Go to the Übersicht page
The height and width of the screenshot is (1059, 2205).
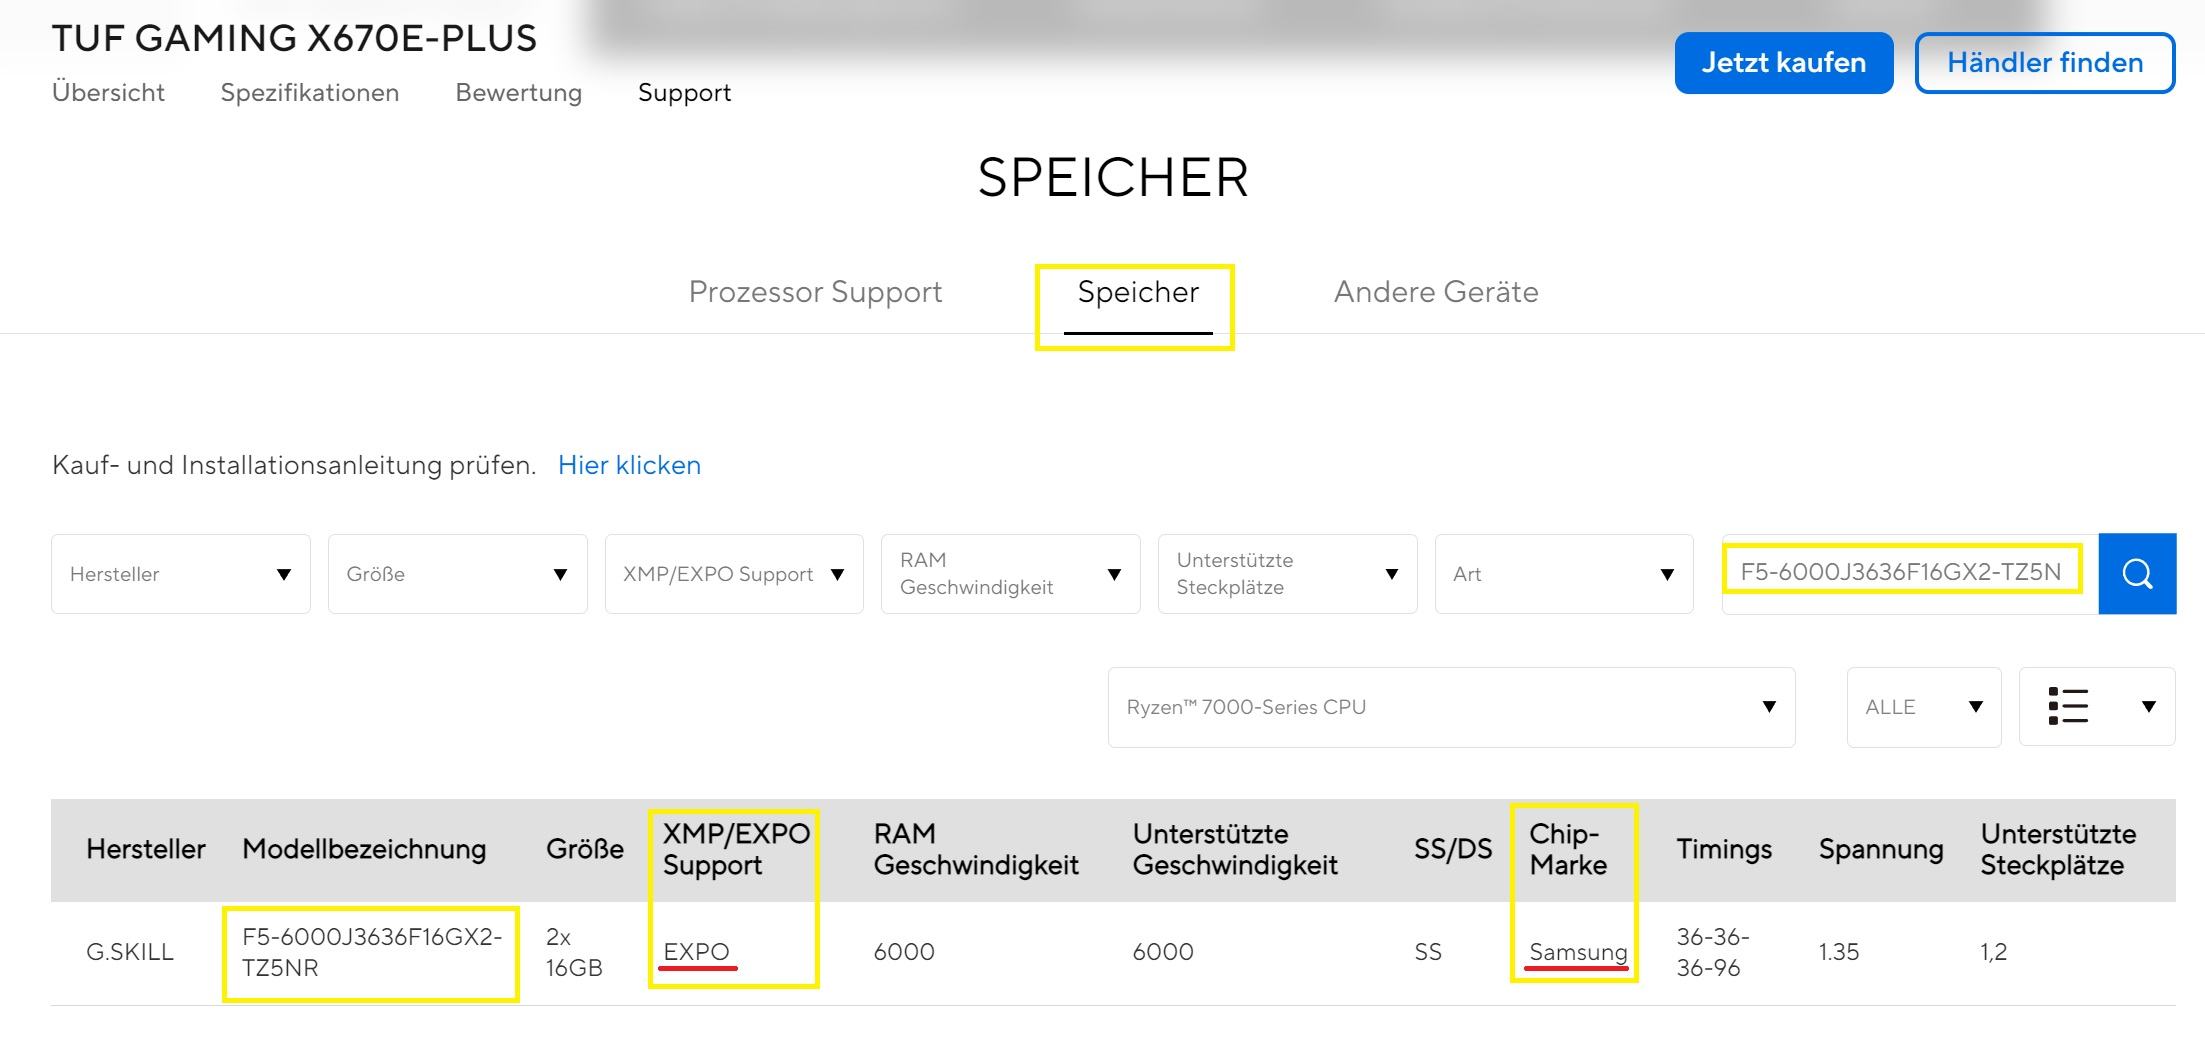pyautogui.click(x=108, y=93)
